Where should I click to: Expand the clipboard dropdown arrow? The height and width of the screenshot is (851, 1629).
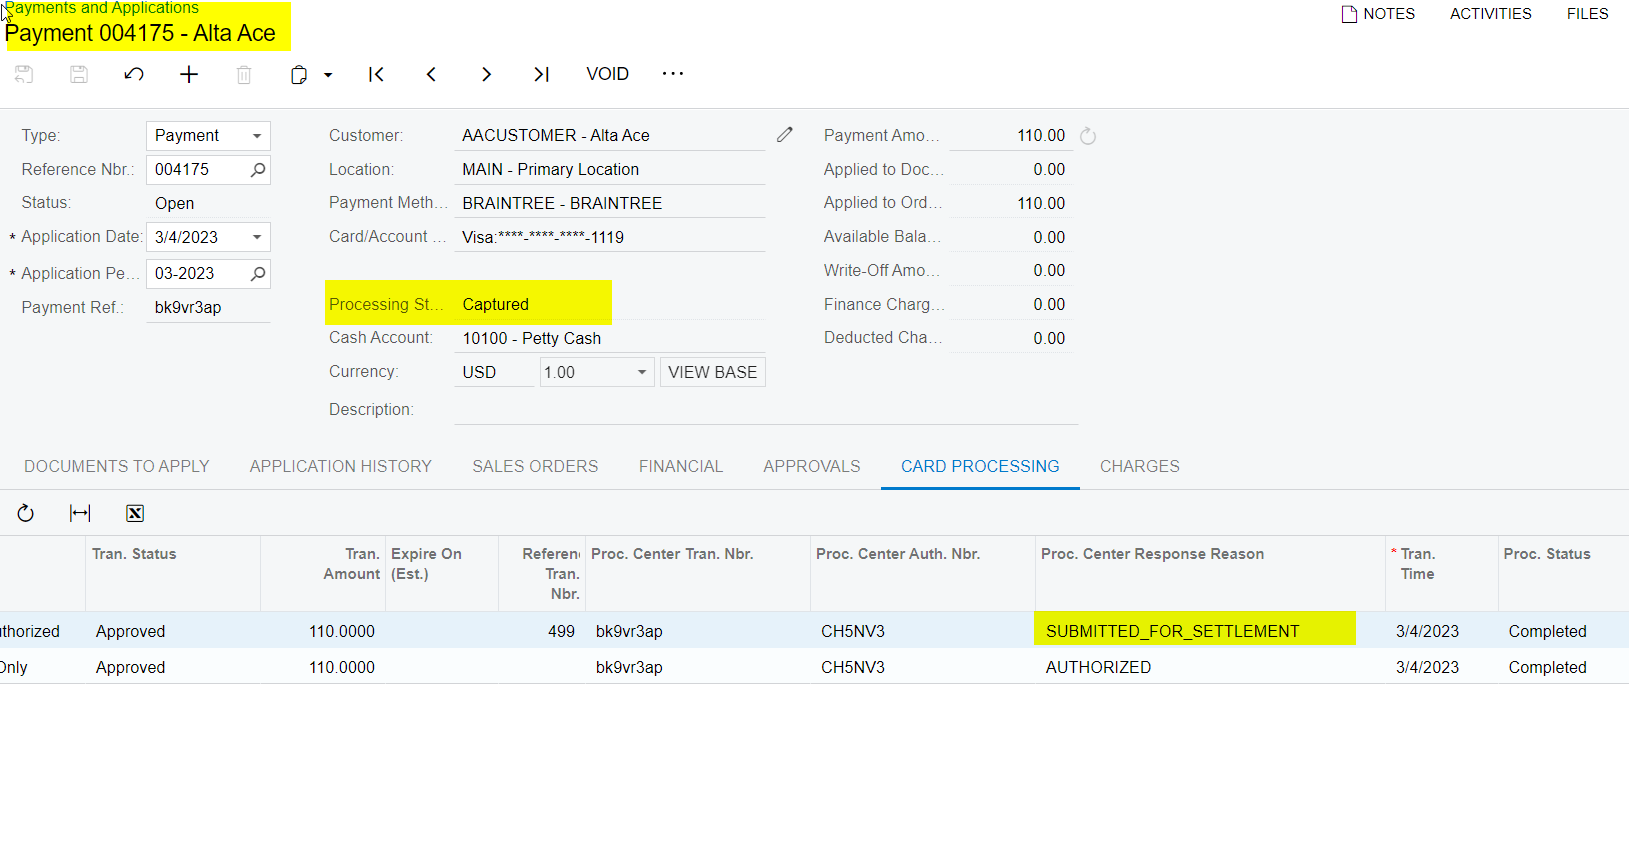[x=328, y=75]
